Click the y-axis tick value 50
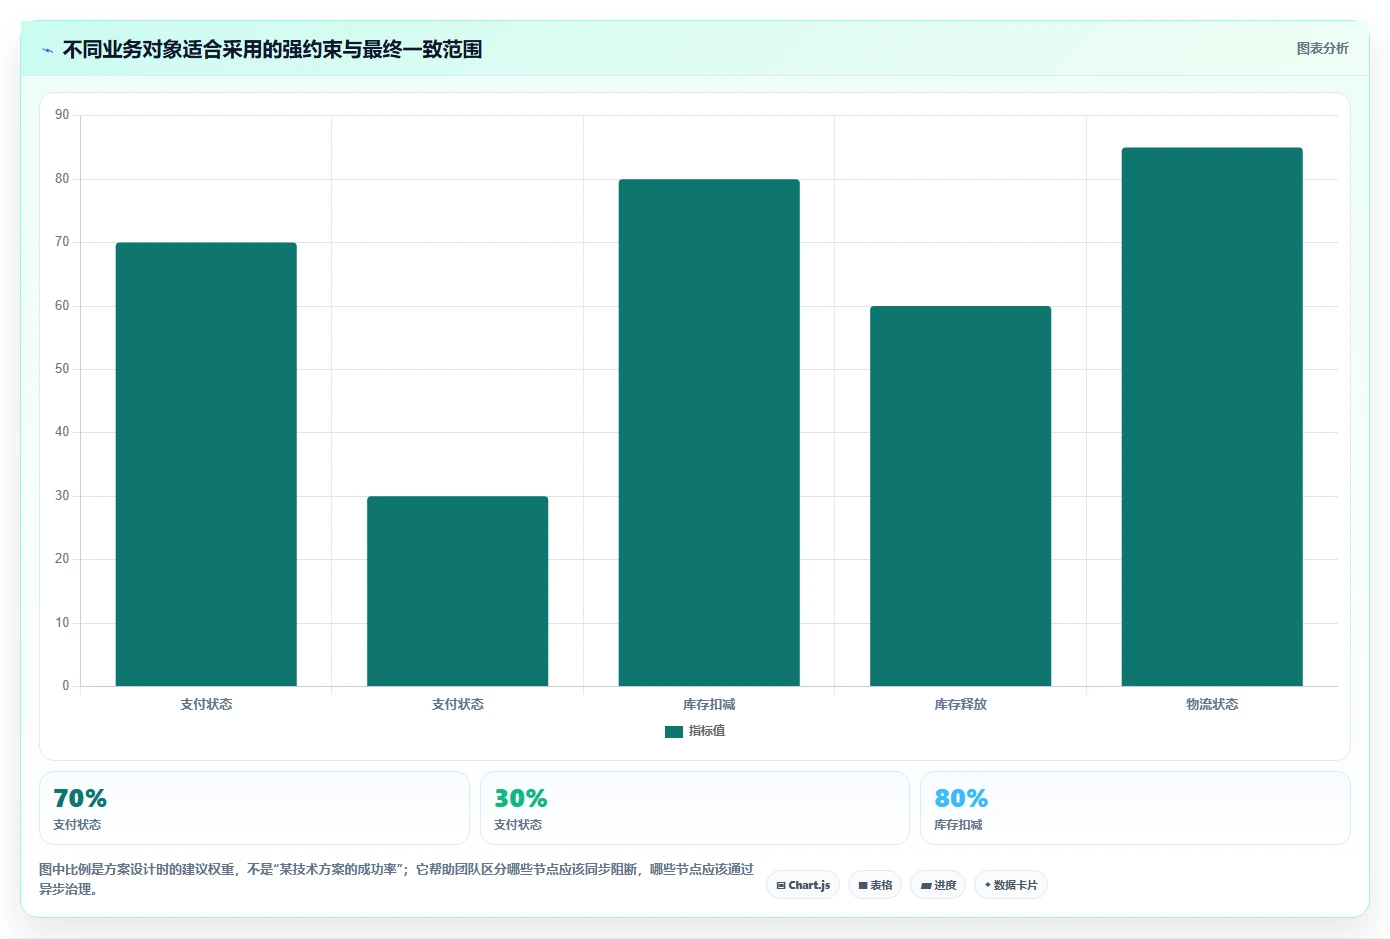 pyautogui.click(x=62, y=369)
